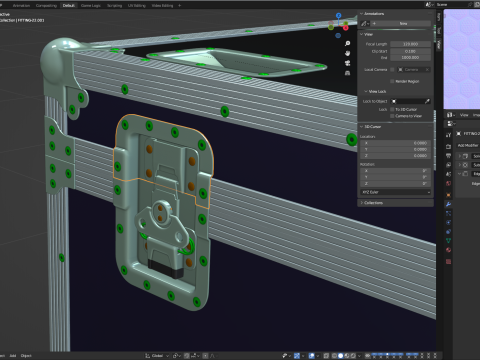
Task: Select solid viewport shading icon
Action: [x=340, y=356]
